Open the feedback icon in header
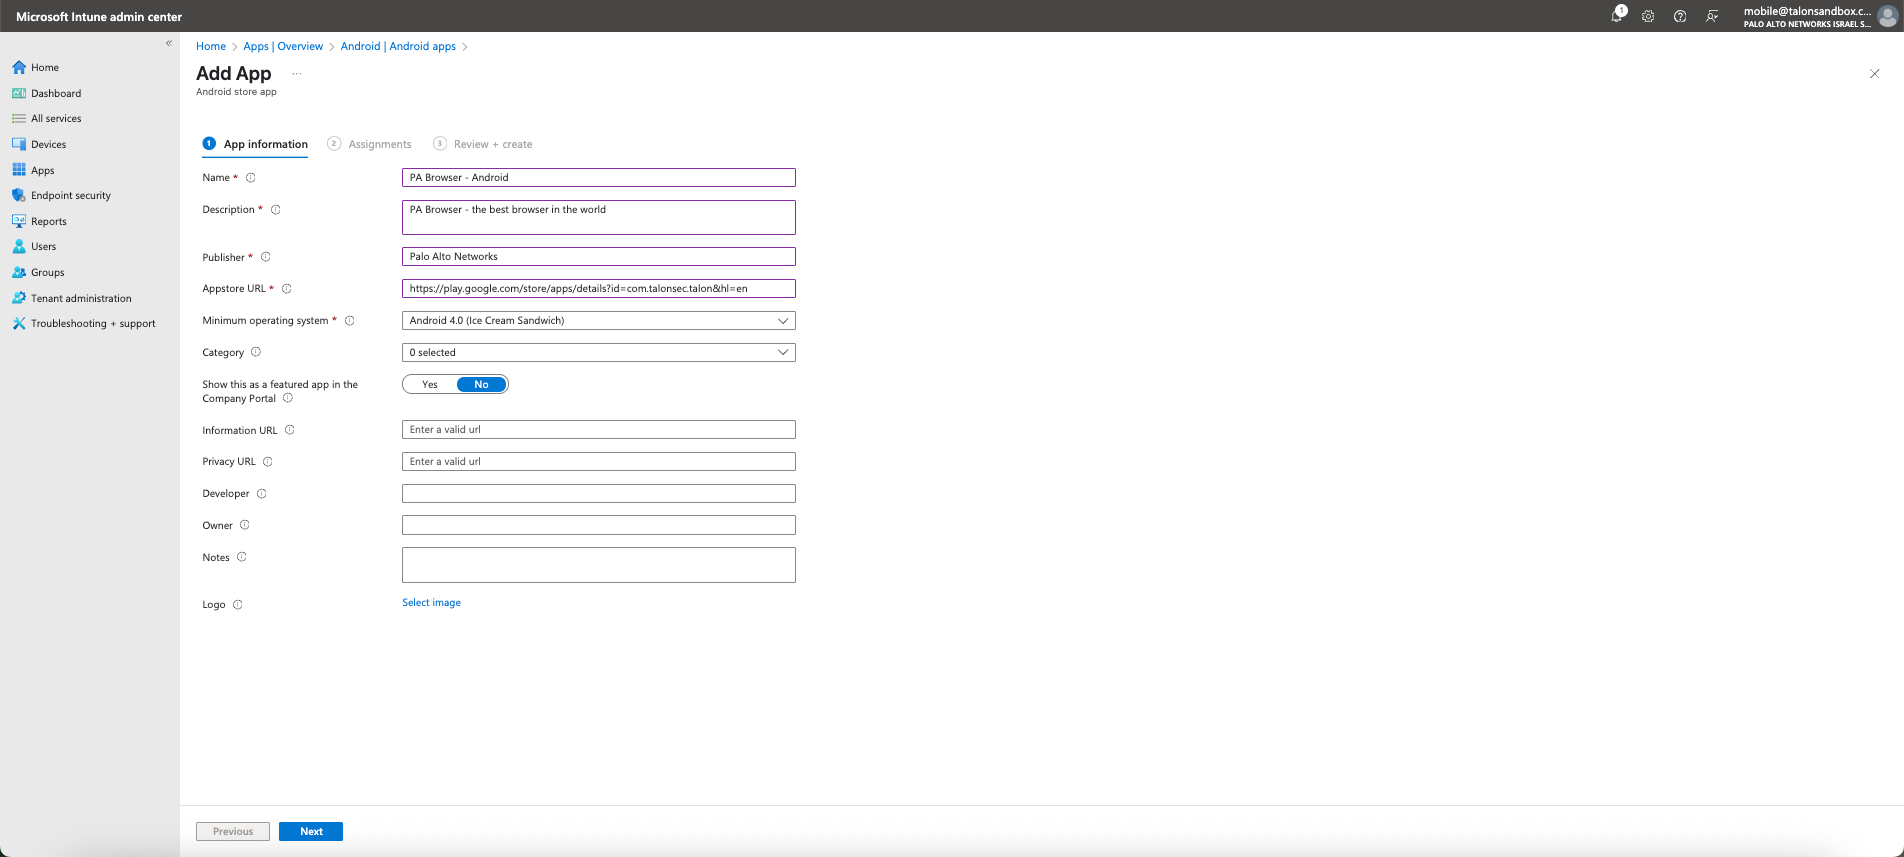Image resolution: width=1904 pixels, height=857 pixels. tap(1712, 16)
